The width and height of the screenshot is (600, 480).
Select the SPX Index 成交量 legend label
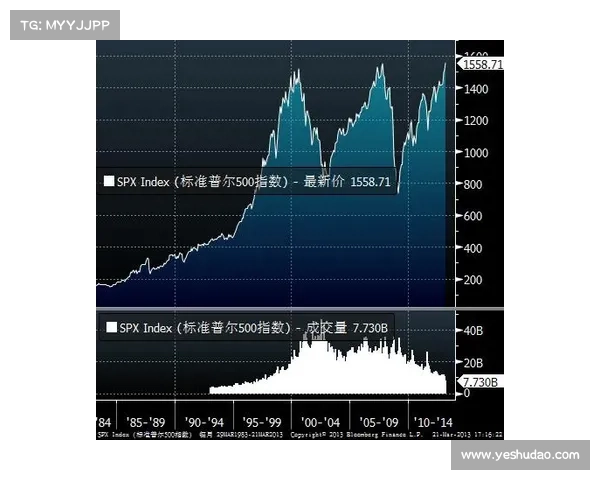(253, 328)
